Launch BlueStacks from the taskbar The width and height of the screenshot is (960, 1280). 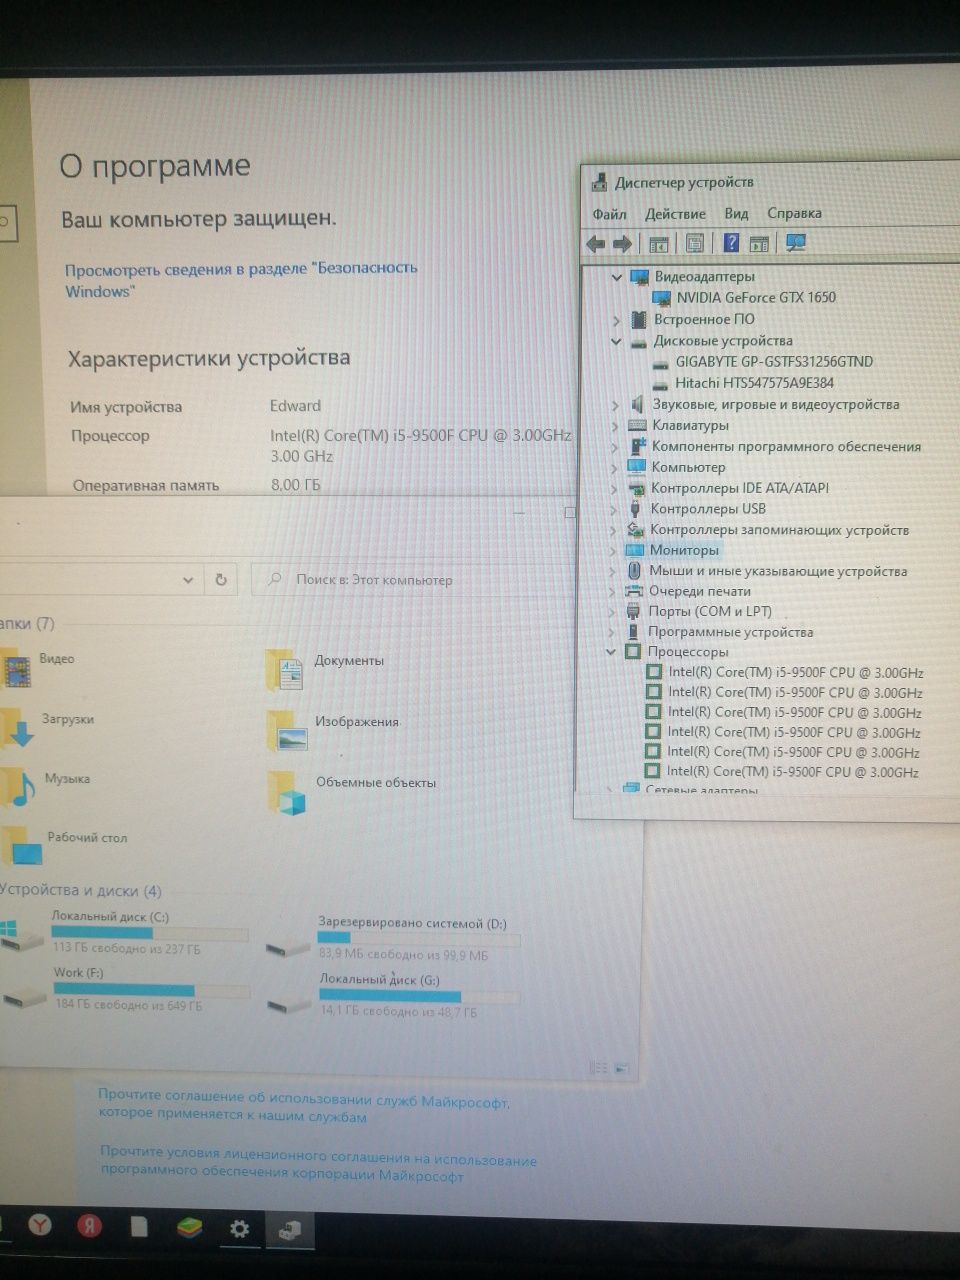click(189, 1227)
